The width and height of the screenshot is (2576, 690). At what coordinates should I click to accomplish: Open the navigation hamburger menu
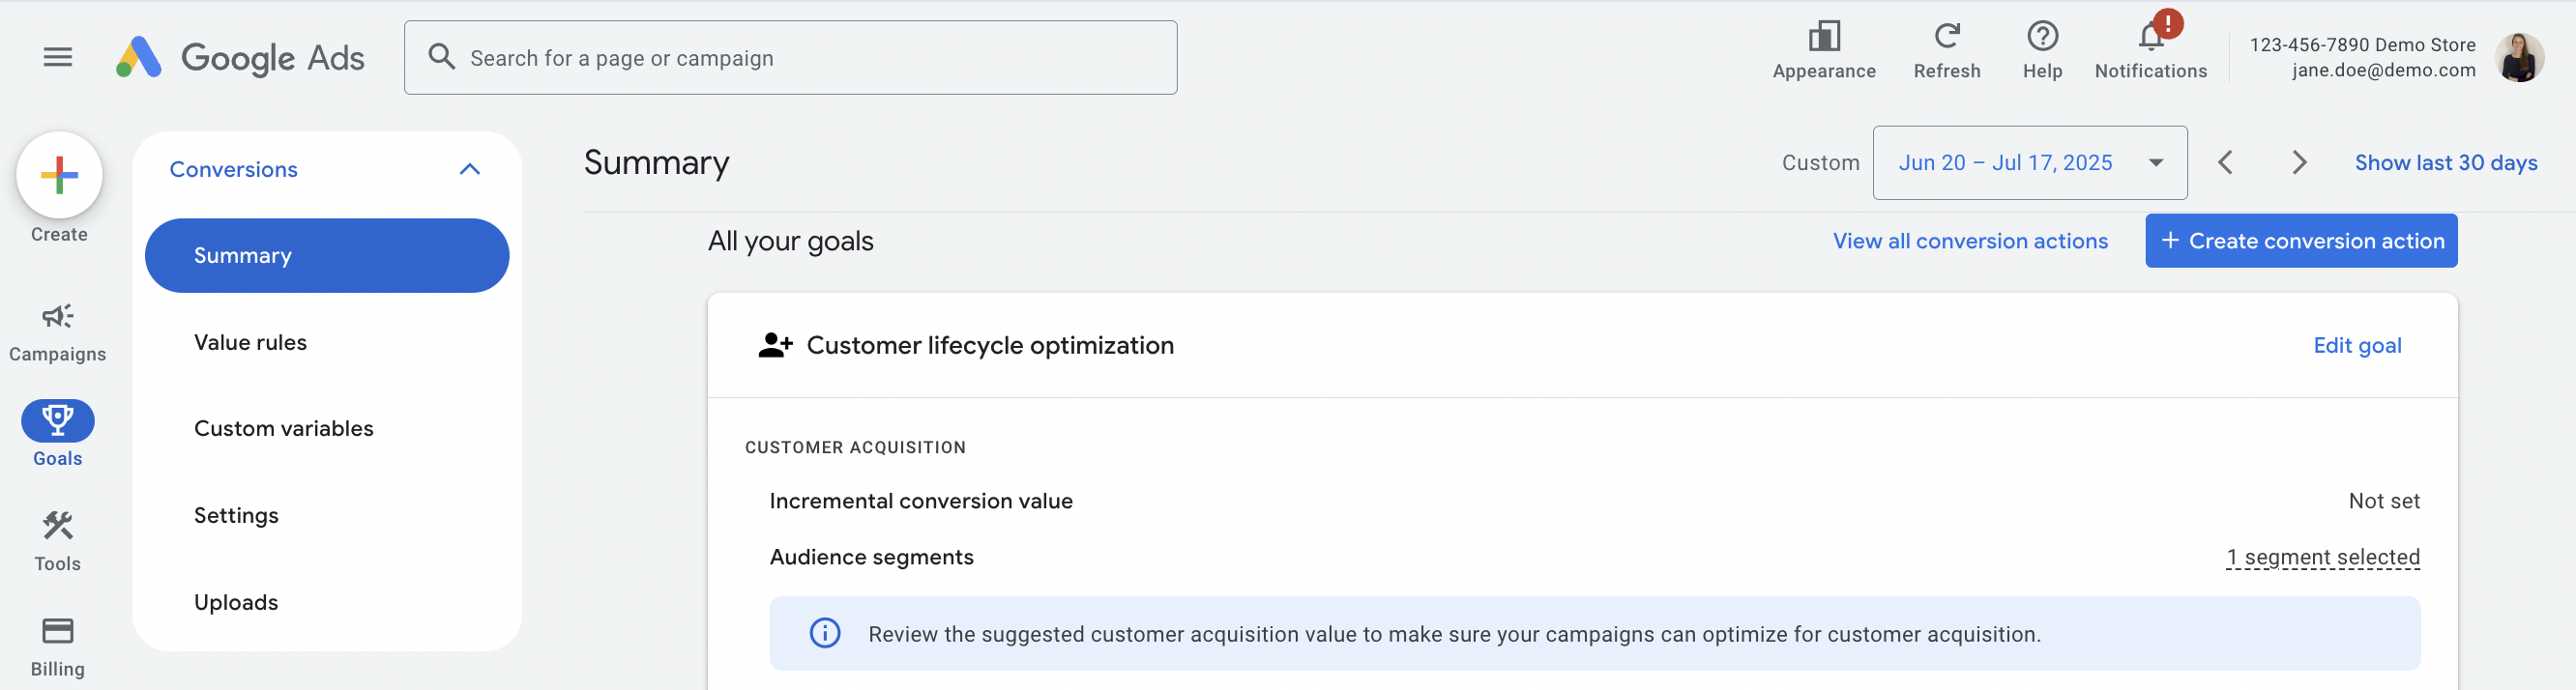[57, 57]
